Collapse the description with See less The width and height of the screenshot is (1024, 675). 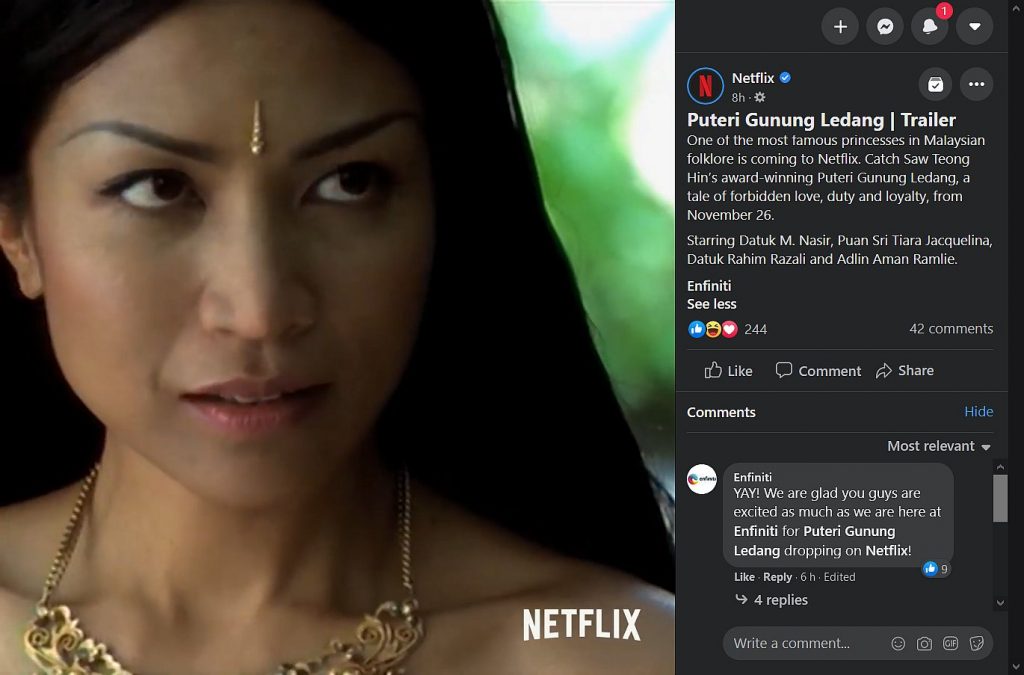[x=711, y=304]
